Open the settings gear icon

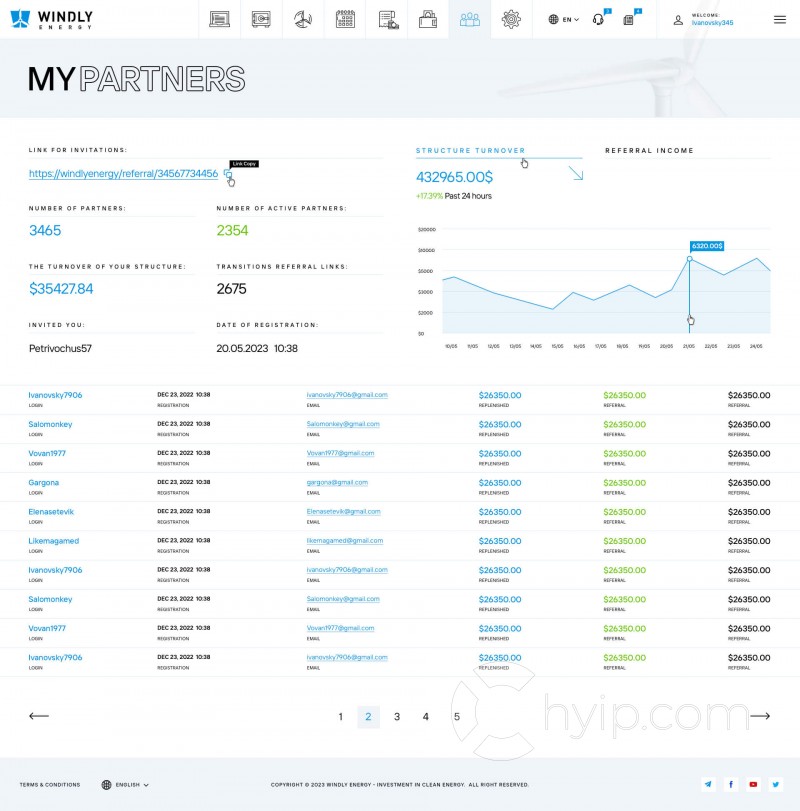(511, 19)
